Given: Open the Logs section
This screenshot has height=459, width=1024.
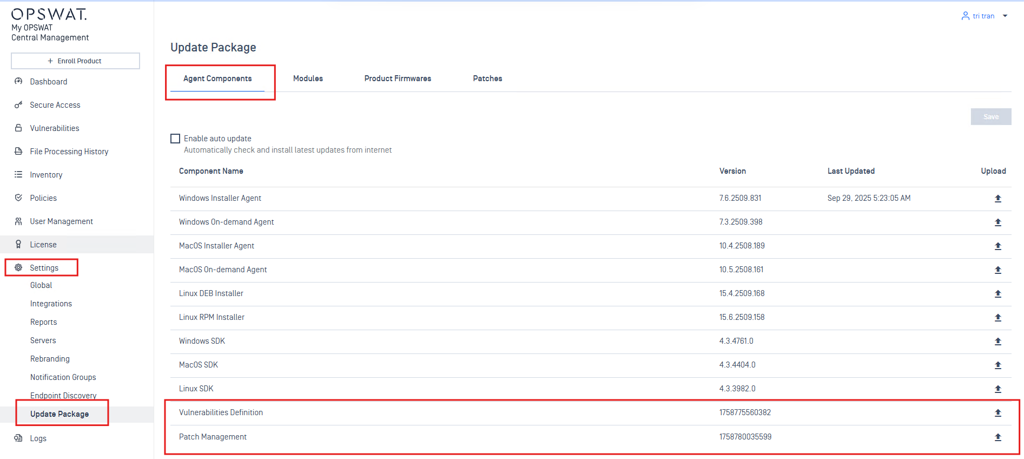Looking at the screenshot, I should (x=38, y=439).
